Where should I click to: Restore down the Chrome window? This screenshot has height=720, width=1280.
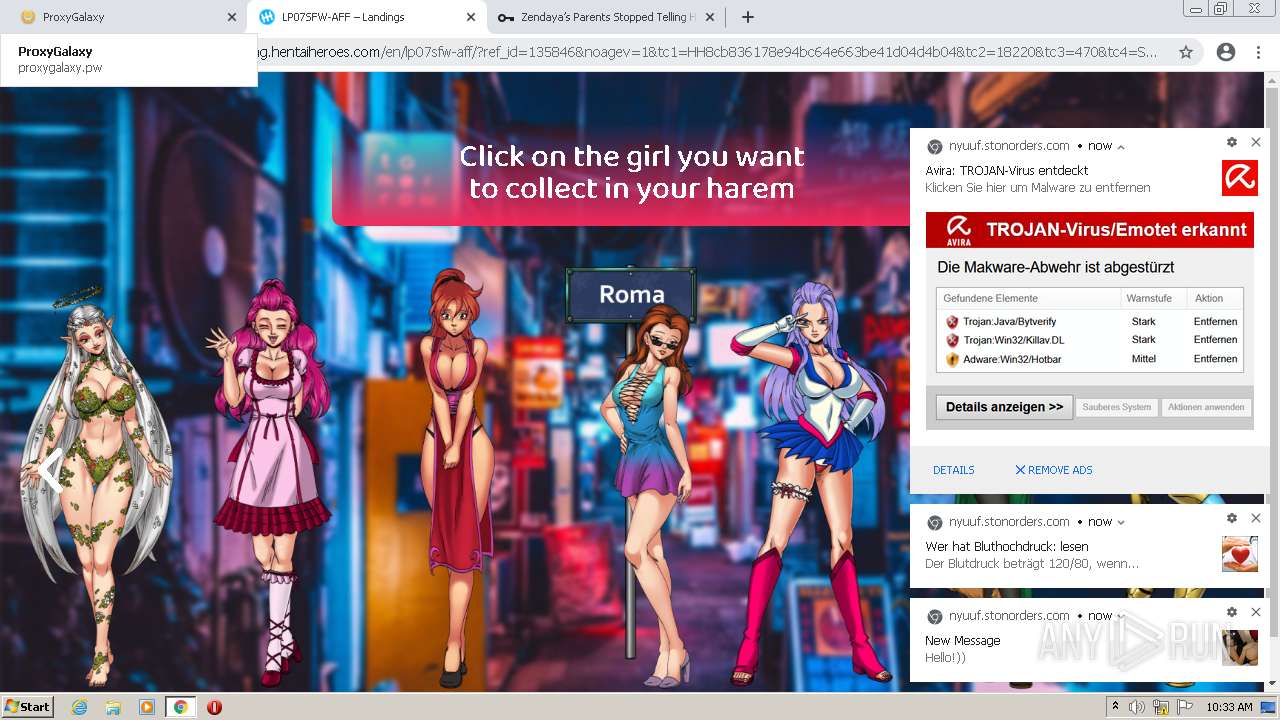coord(1221,9)
